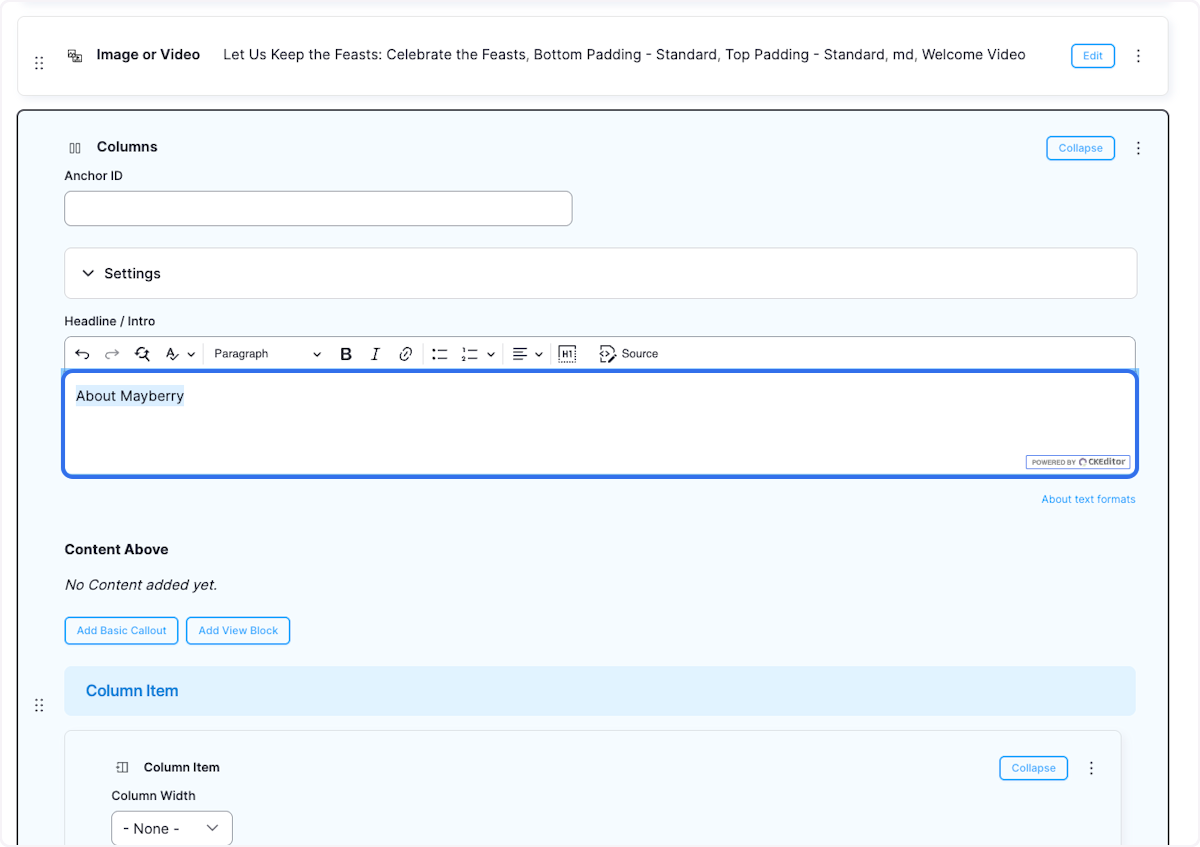
Task: Open Find and Replace tool
Action: (142, 354)
